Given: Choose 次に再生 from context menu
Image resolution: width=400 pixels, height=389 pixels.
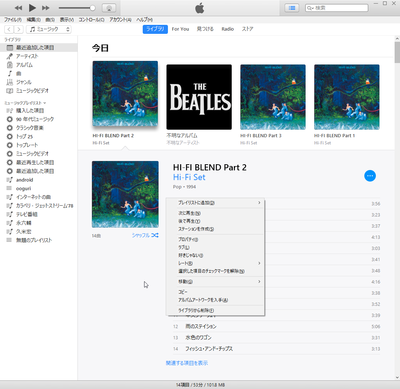Looking at the screenshot, I should (x=215, y=213).
